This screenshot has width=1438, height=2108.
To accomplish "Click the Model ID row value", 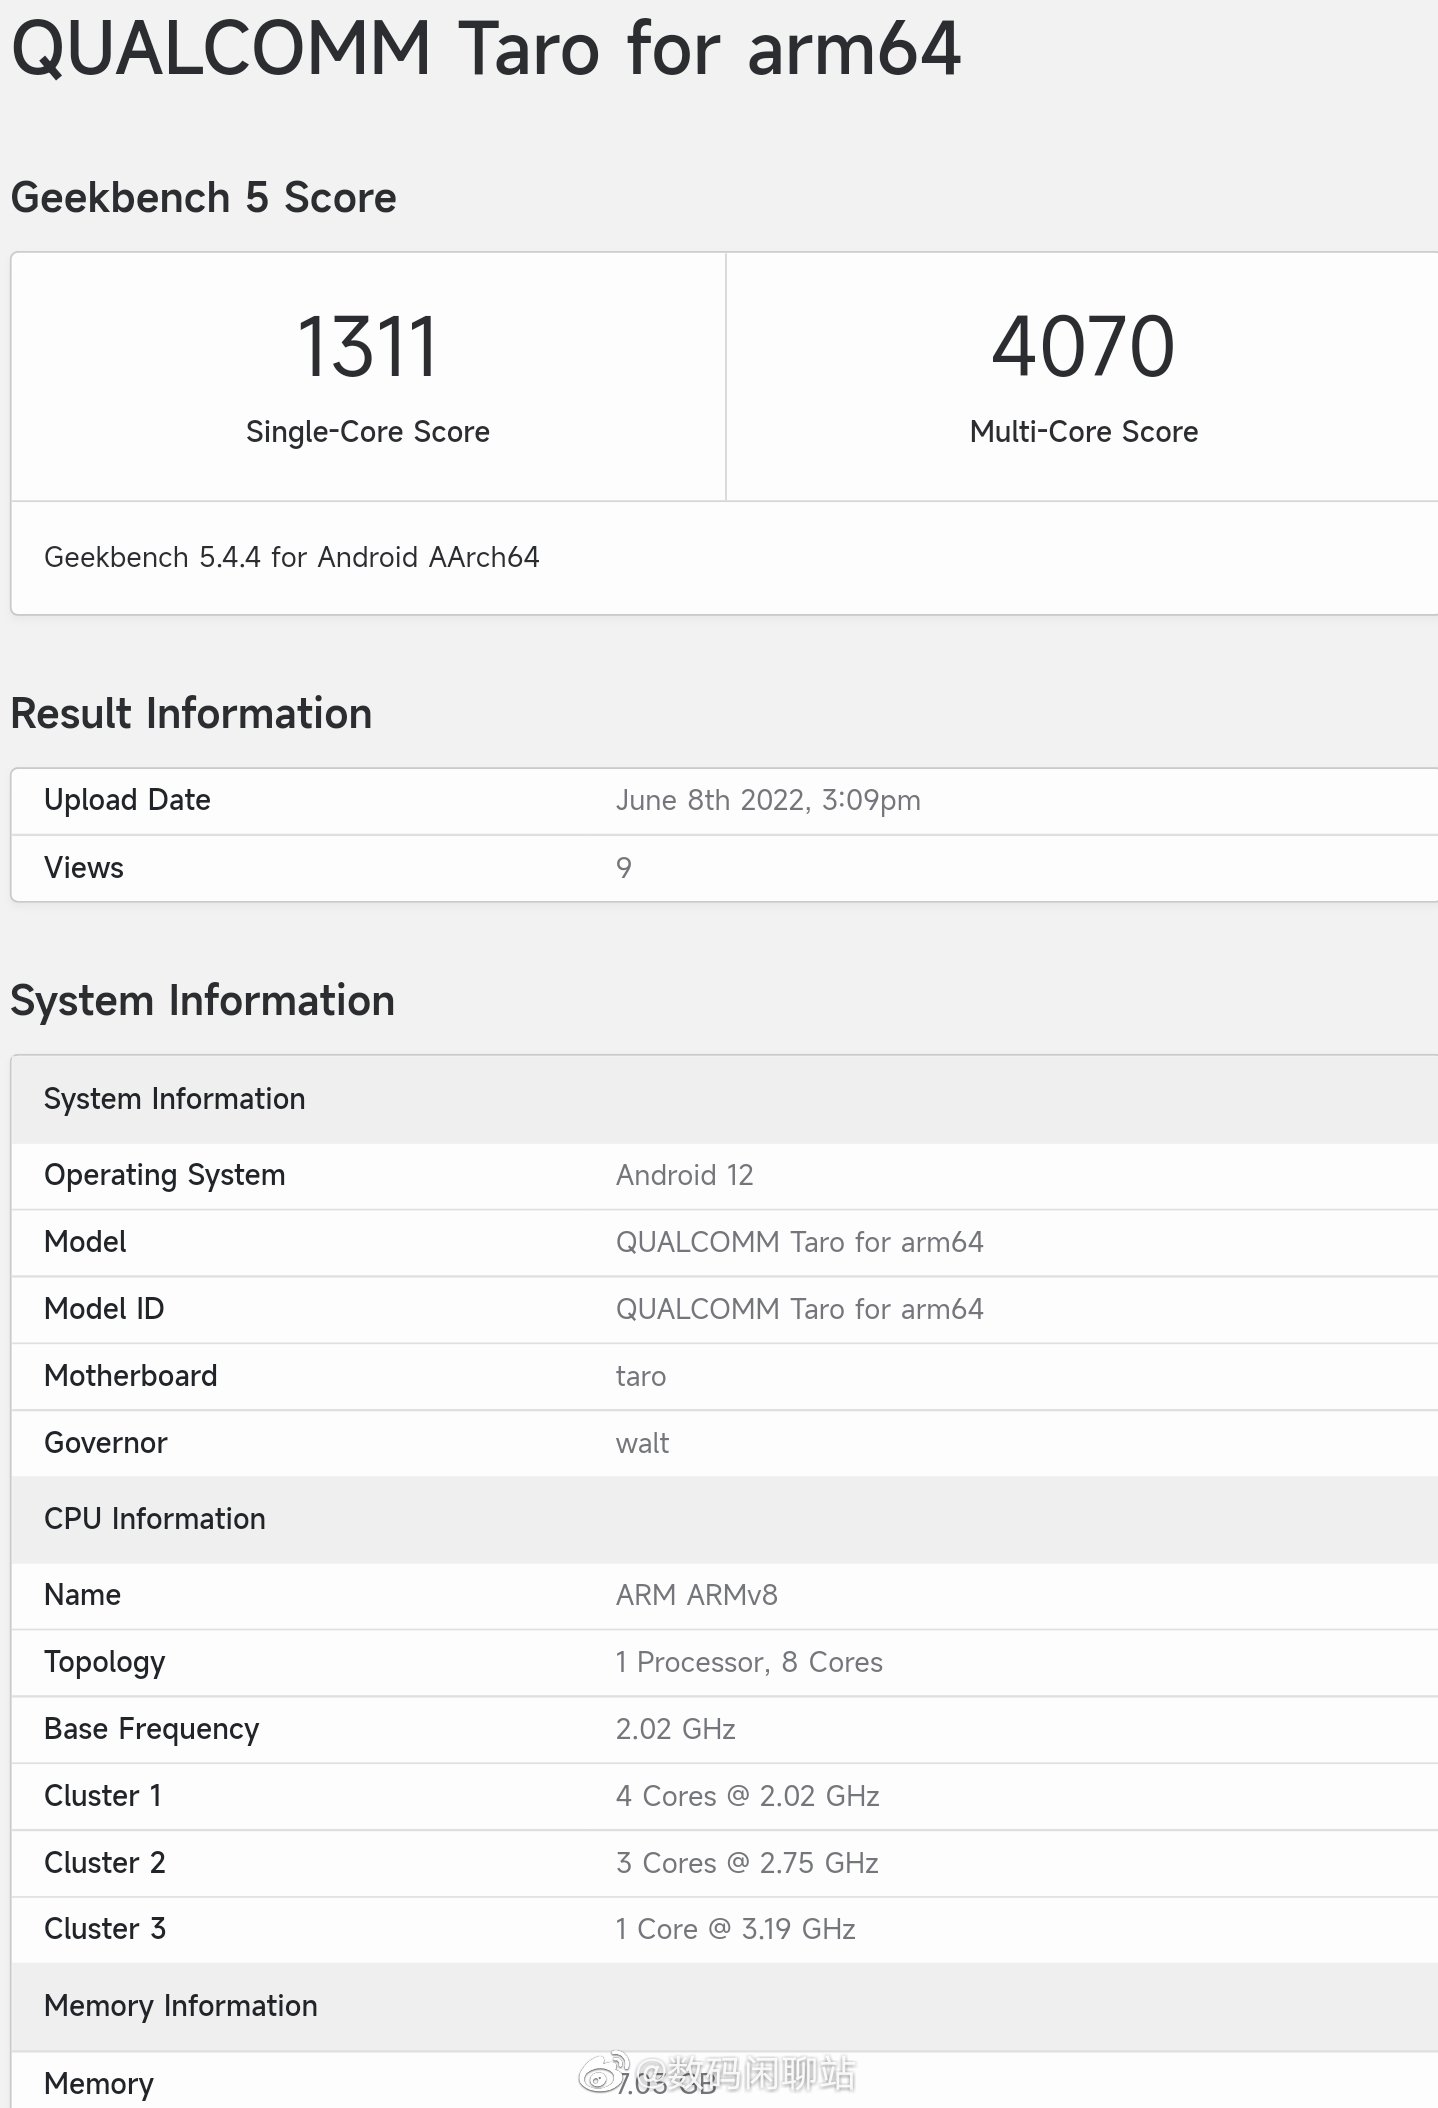I will coord(799,1309).
